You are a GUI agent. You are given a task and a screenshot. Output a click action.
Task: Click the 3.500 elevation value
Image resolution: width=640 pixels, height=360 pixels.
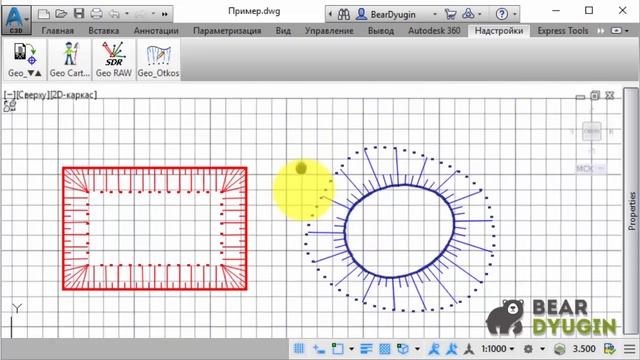pos(584,349)
